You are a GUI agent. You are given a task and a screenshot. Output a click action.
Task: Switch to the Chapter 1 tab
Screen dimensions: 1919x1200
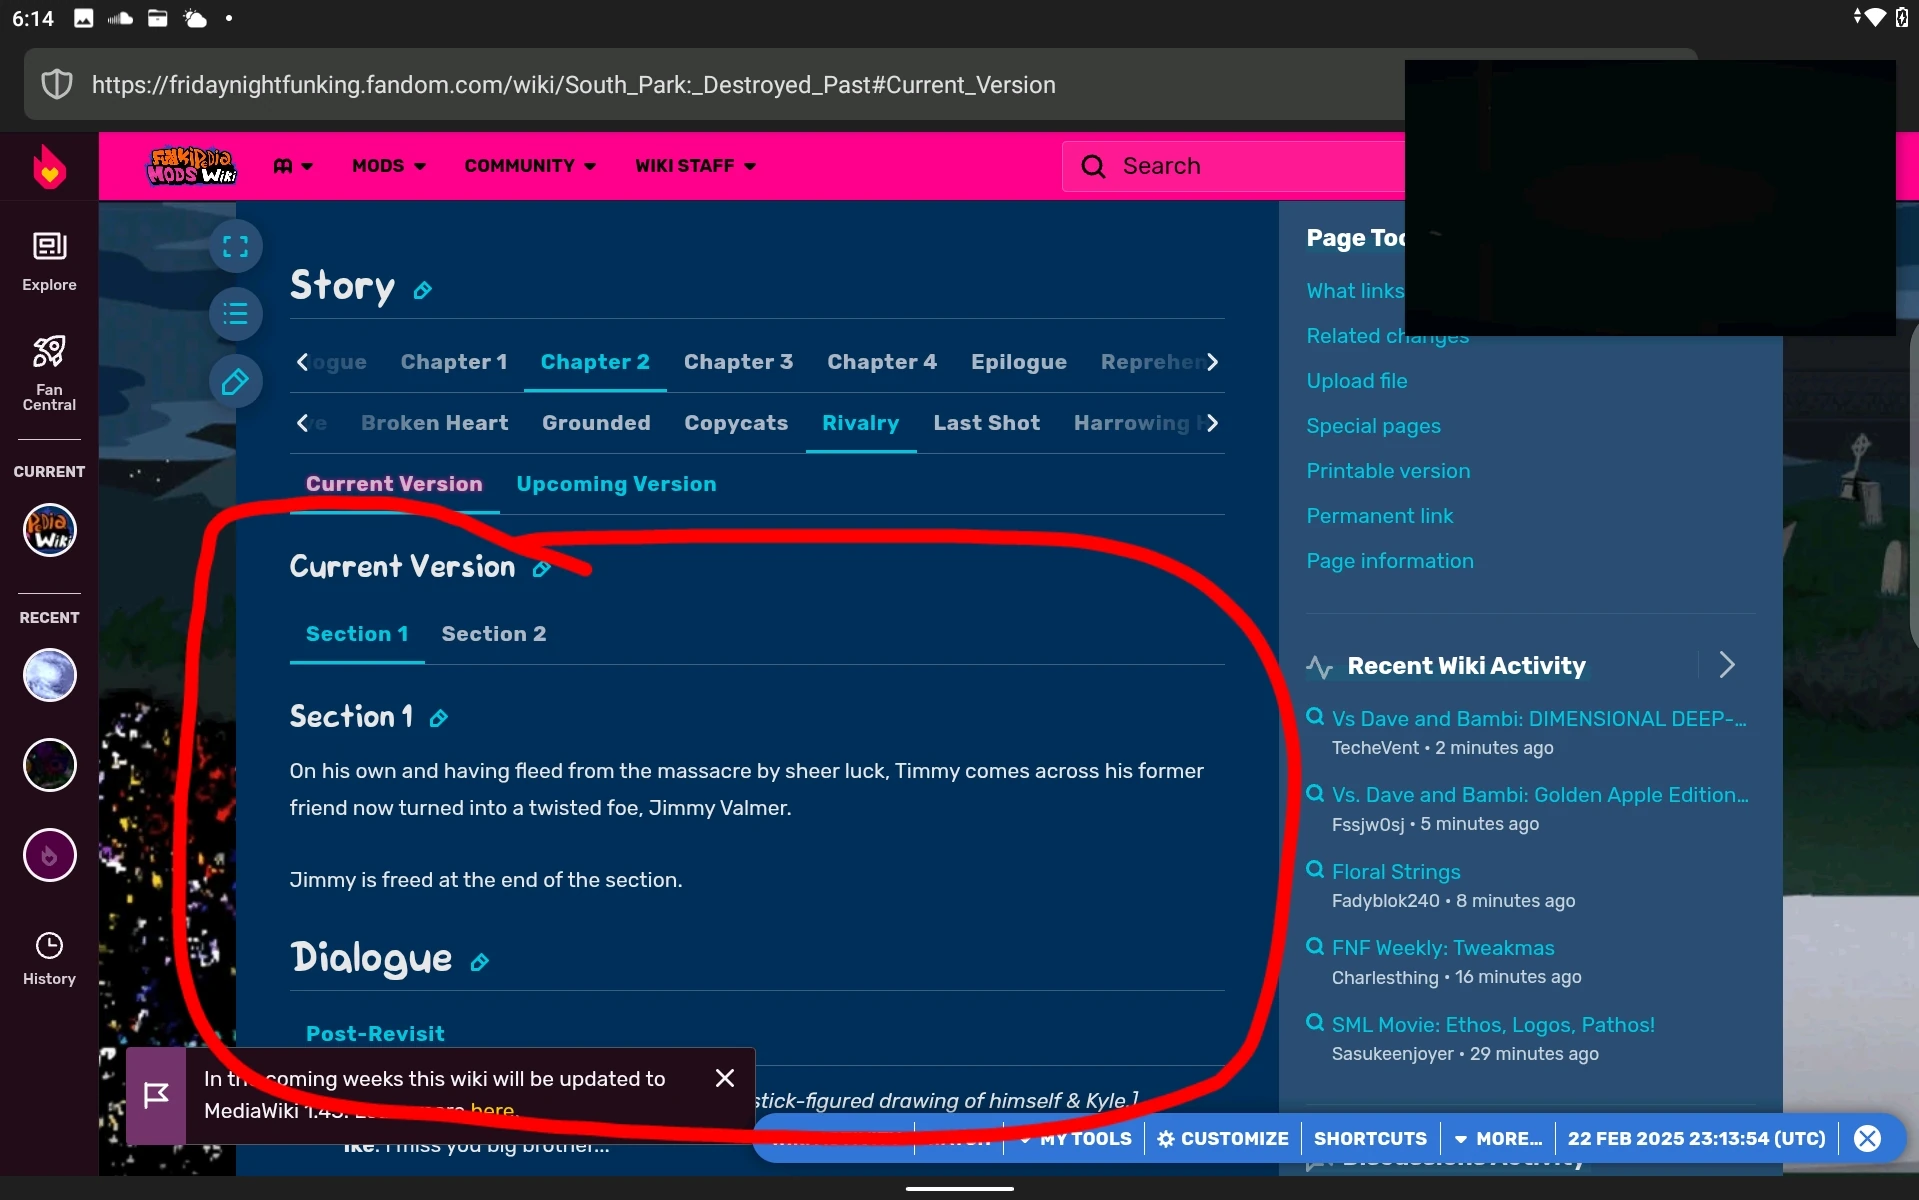pos(454,362)
